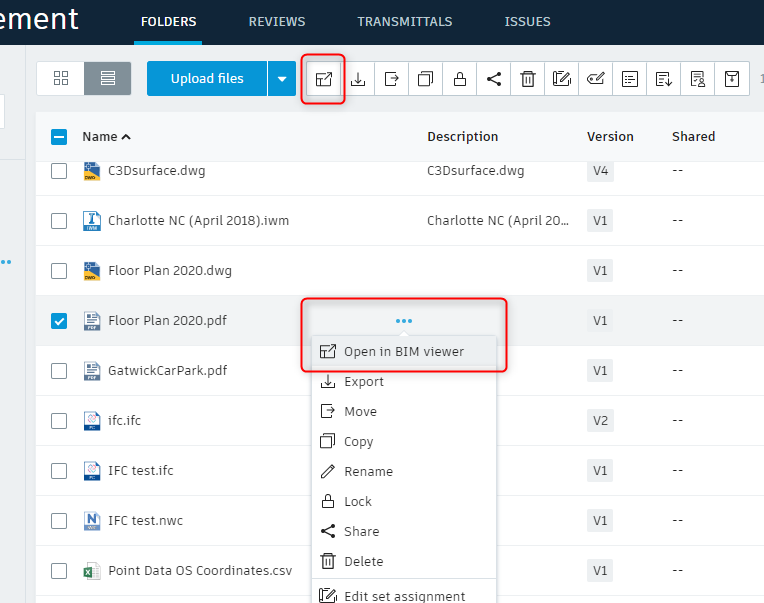Toggle the select-all checkbox in header
The image size is (764, 603).
[x=59, y=137]
